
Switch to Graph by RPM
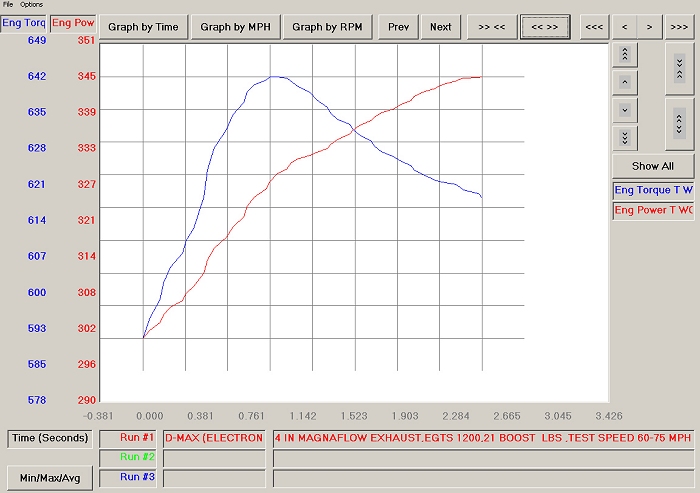click(x=327, y=27)
